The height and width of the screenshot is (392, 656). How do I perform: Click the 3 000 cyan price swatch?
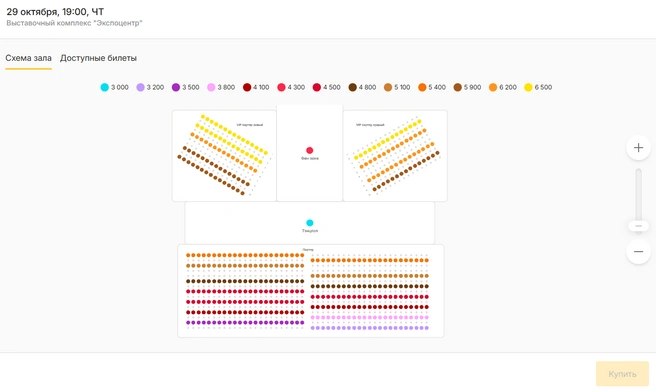point(105,87)
